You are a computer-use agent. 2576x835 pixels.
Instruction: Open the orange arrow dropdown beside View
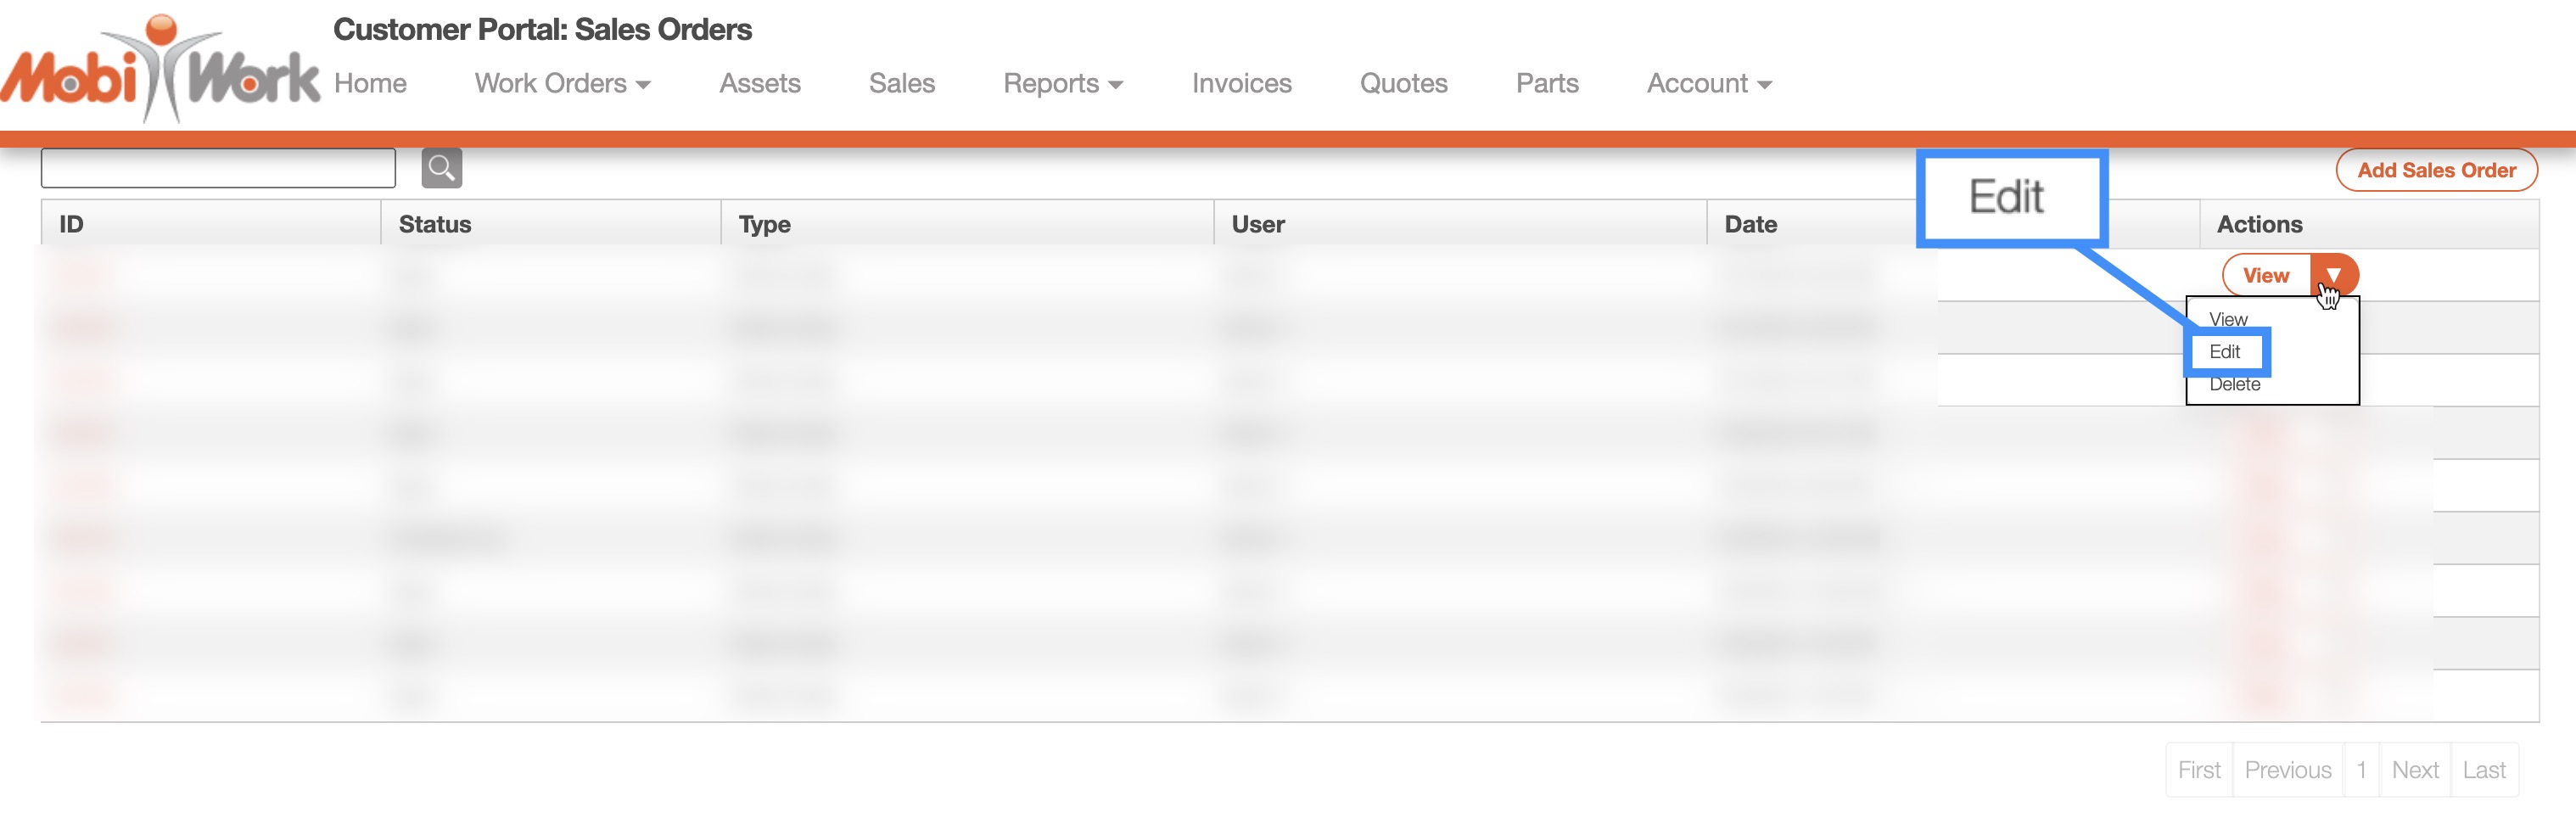click(2333, 275)
